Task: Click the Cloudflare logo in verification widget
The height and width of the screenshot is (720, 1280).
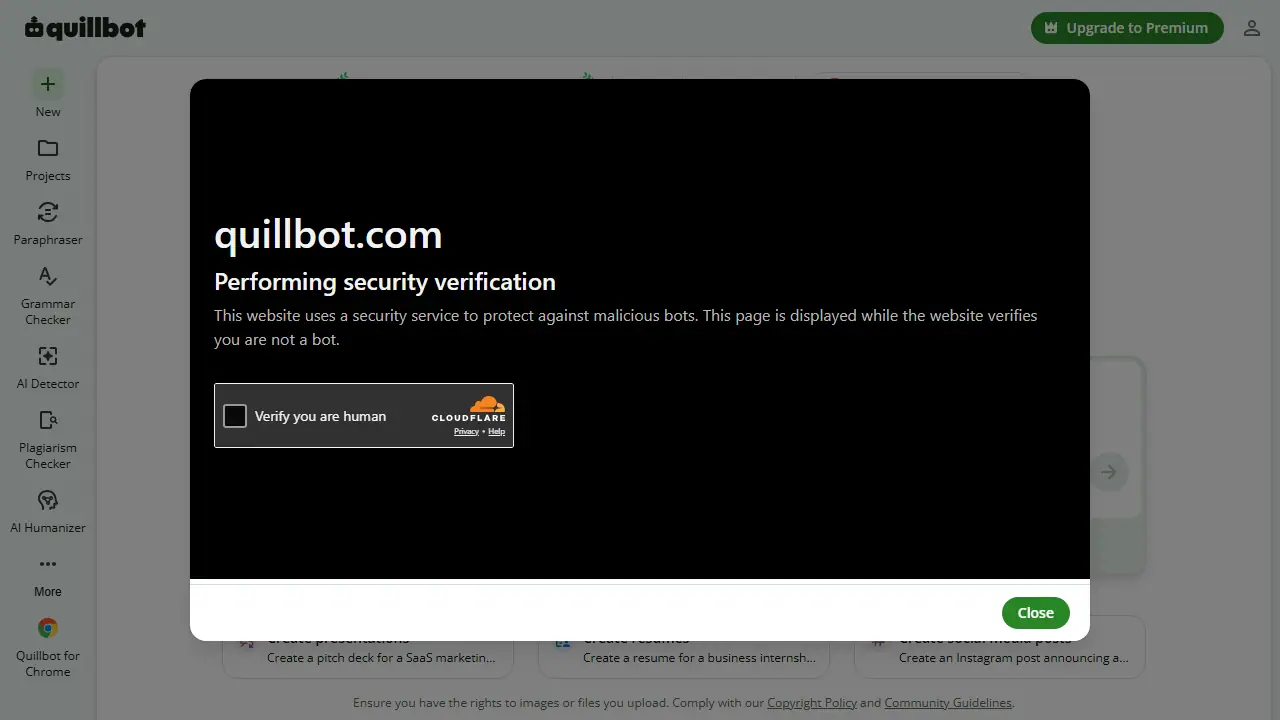Action: (x=469, y=409)
